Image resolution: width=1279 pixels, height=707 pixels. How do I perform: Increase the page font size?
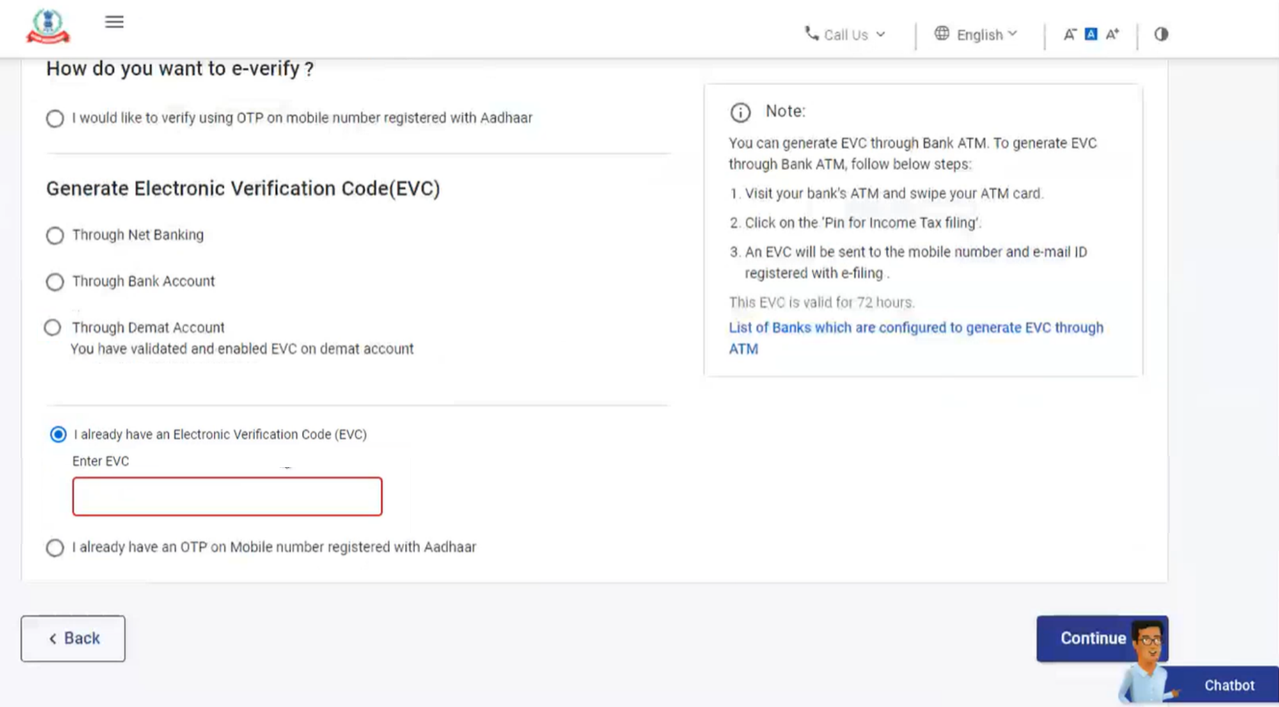pyautogui.click(x=1113, y=34)
